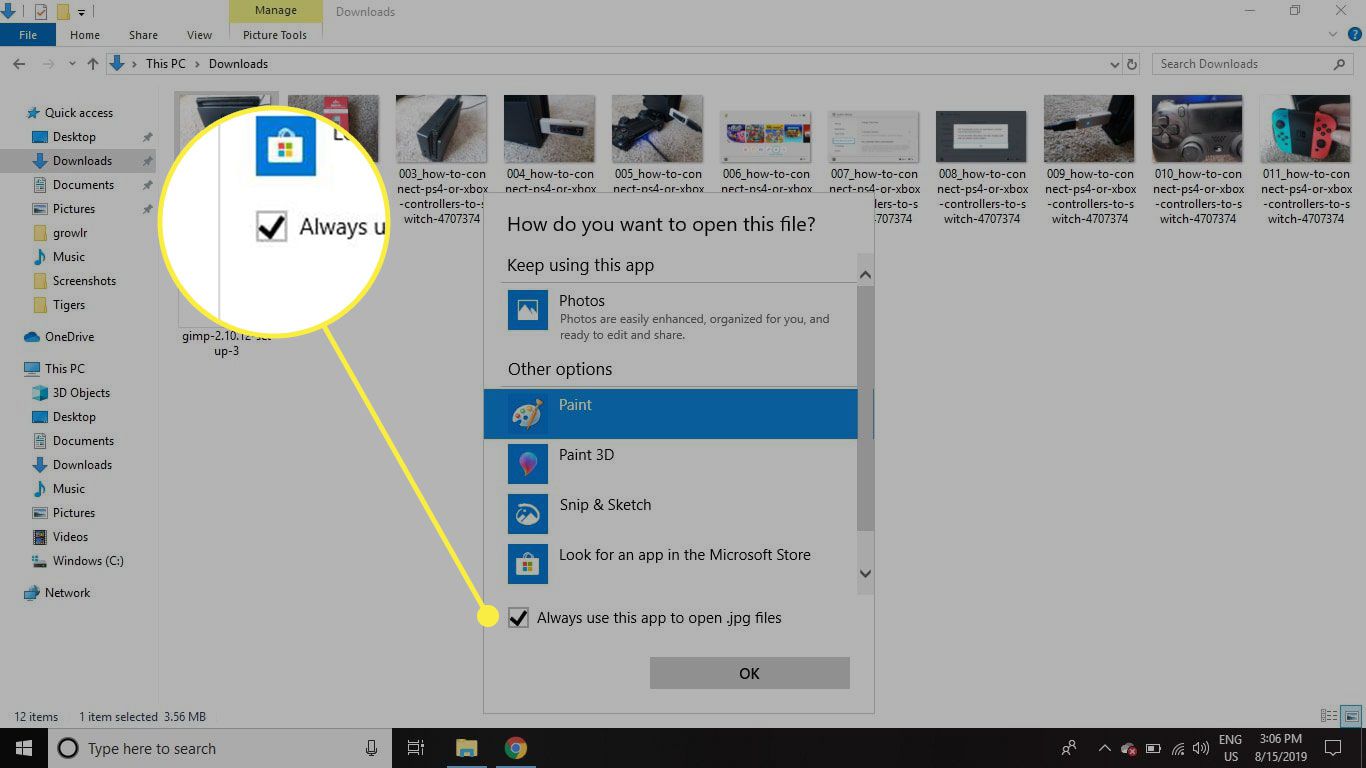Open Windows (C:) drive
This screenshot has height=768, width=1366.
pos(88,561)
